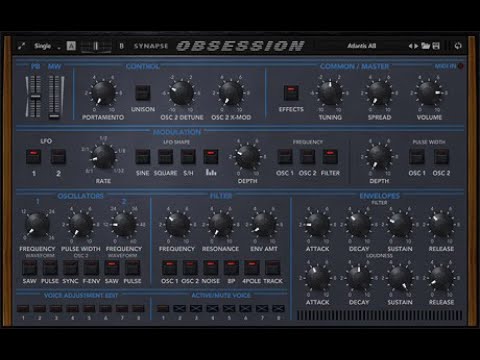Toggle voice adjustment edit button 5
Screen dimensions: 480x360
point(89,308)
